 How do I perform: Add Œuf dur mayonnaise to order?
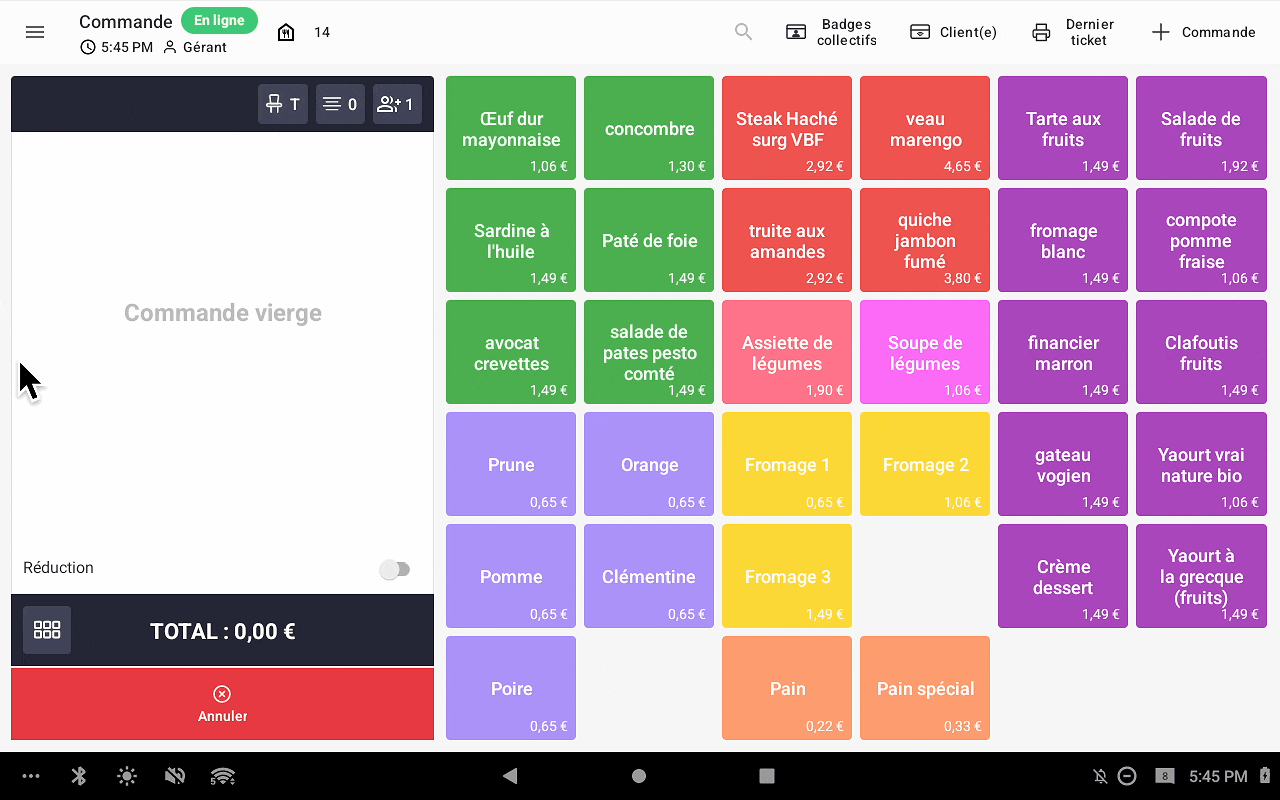[511, 128]
